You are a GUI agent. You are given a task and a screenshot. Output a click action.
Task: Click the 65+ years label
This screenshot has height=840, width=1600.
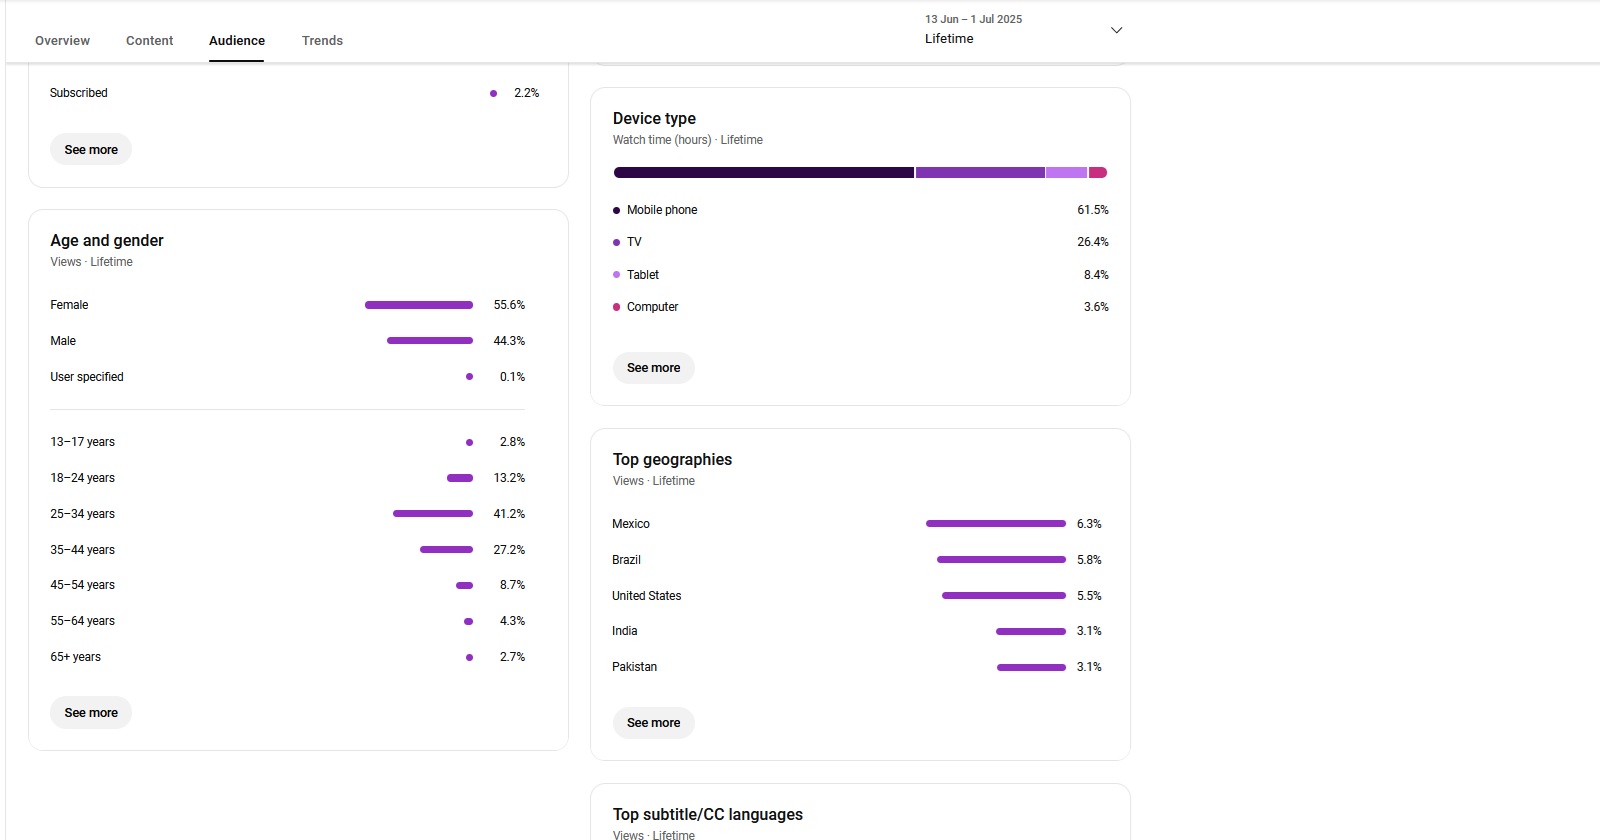point(76,657)
